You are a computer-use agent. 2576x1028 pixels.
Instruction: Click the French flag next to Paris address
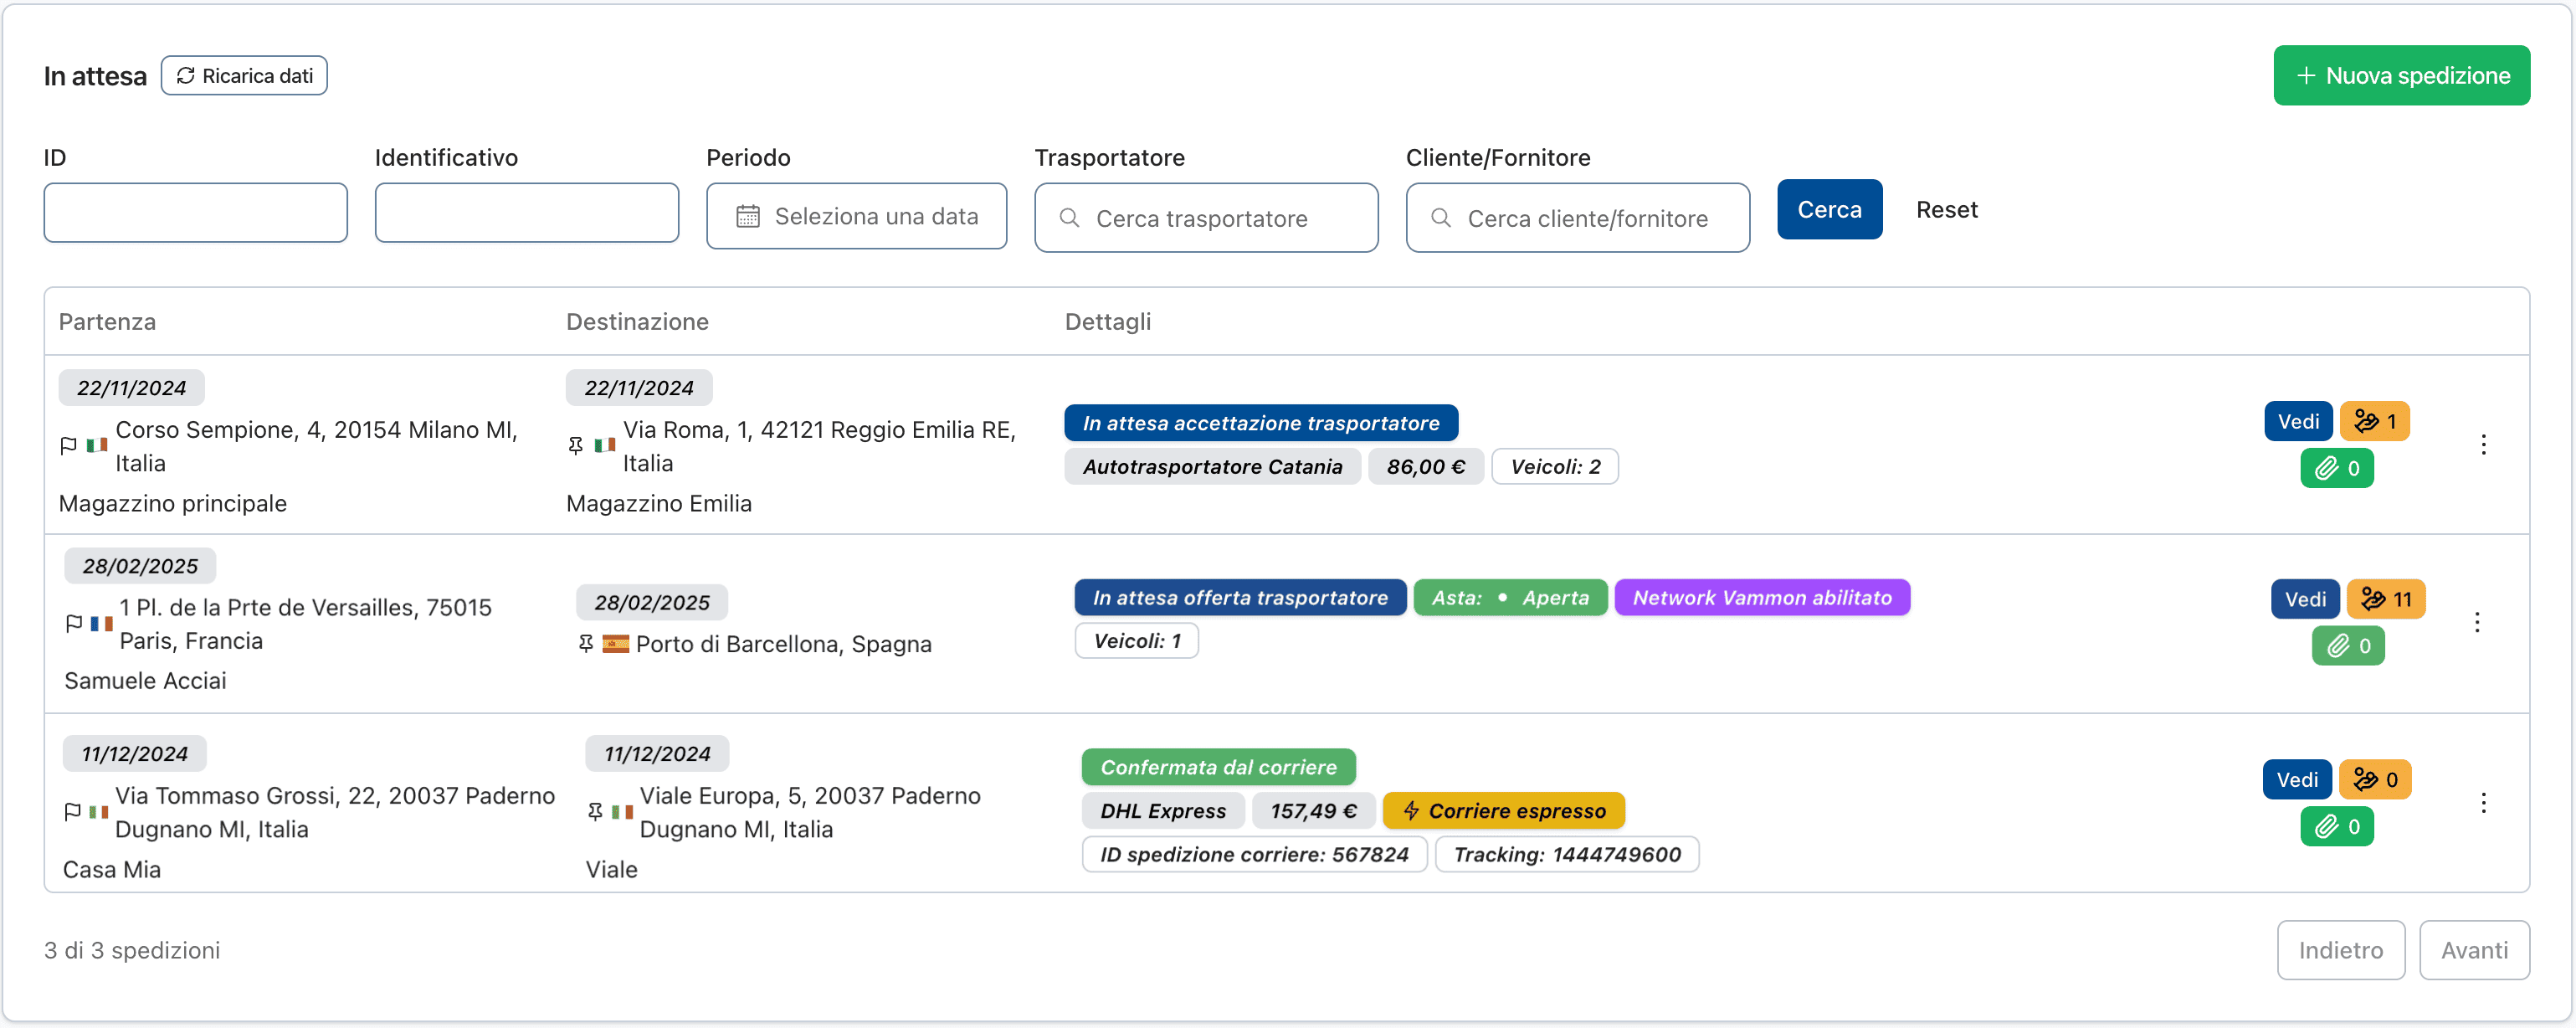(x=101, y=624)
